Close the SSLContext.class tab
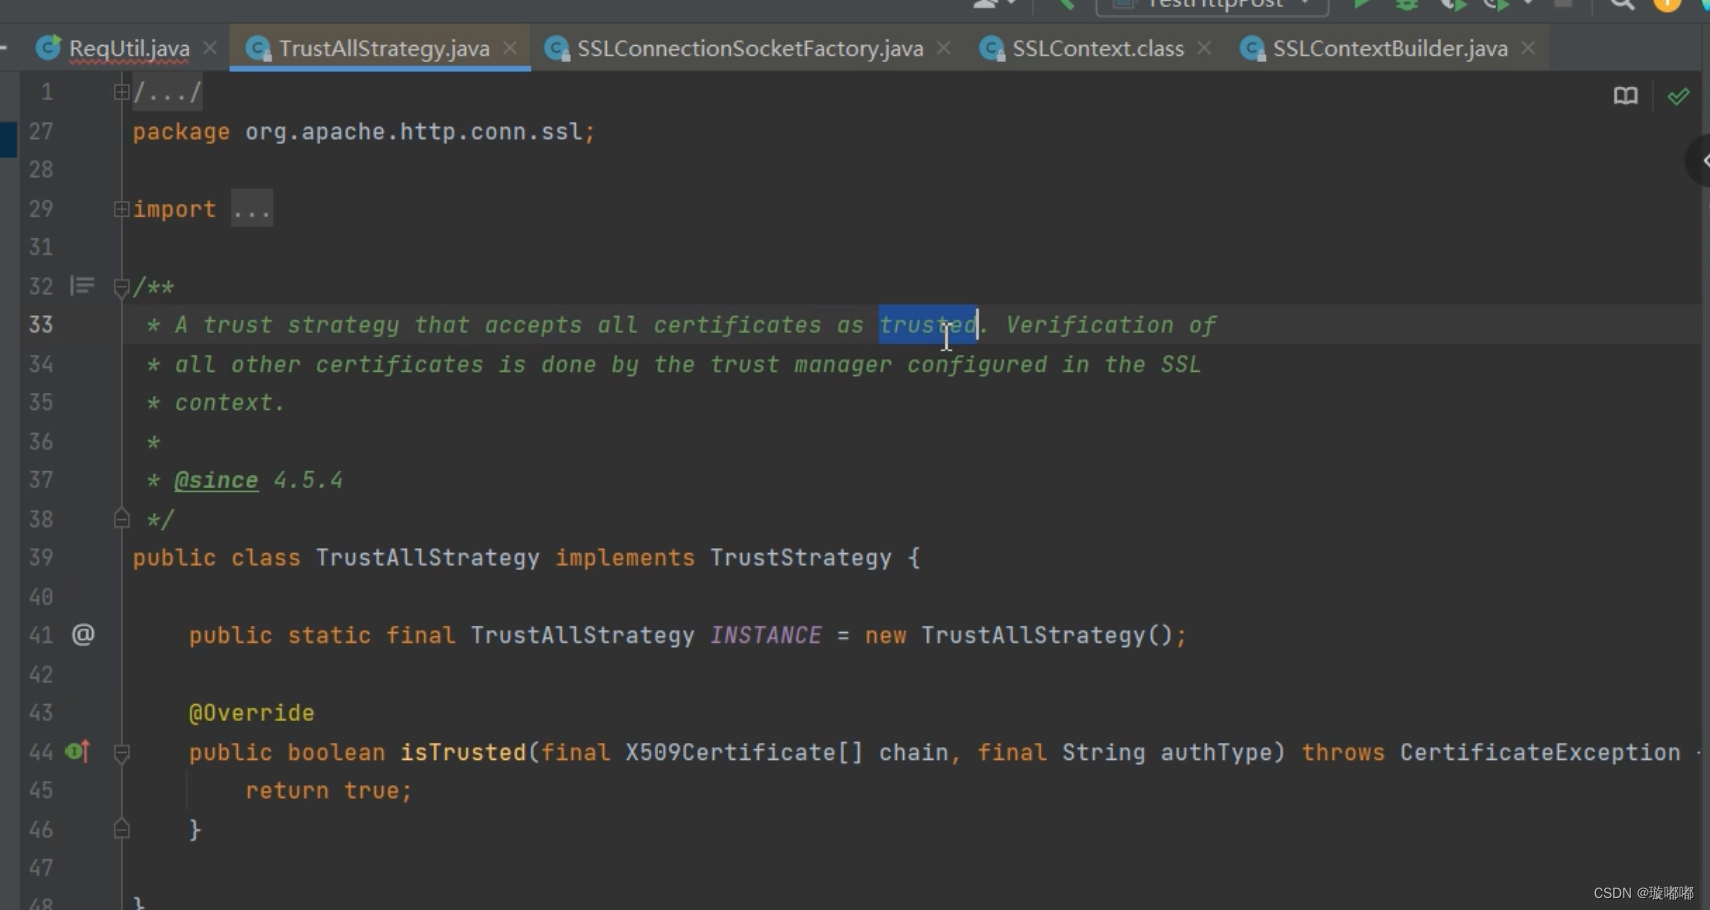Screen dimensions: 1710x910 [x=1204, y=47]
